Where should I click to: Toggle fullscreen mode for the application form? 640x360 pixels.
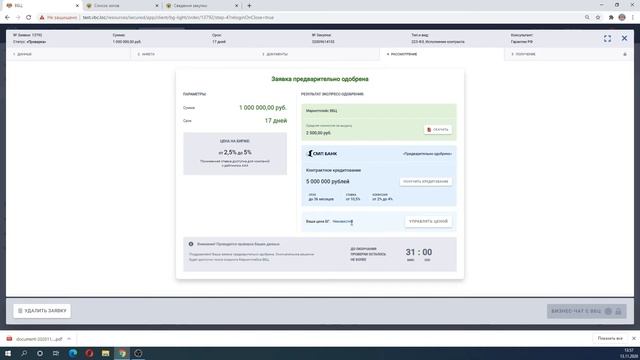(607, 38)
